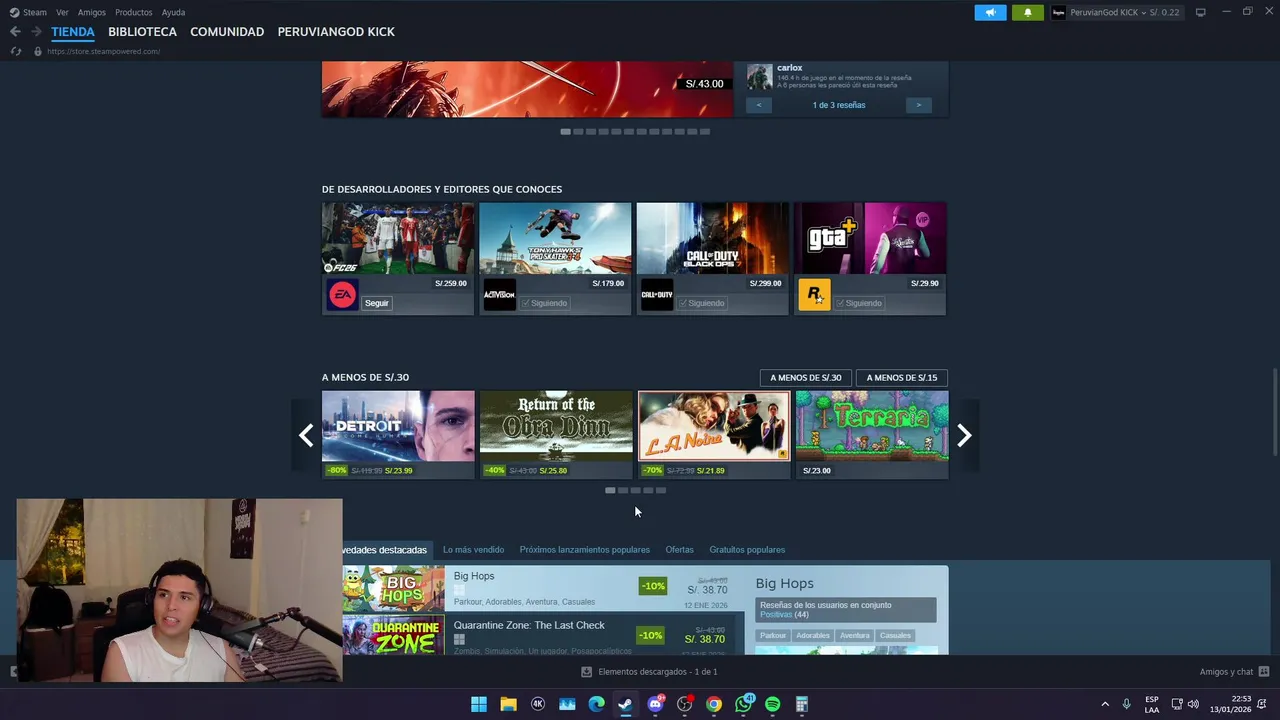Screen dimensions: 1280x720
Task: Select the Gratuitos populares tab
Action: pyautogui.click(x=747, y=550)
